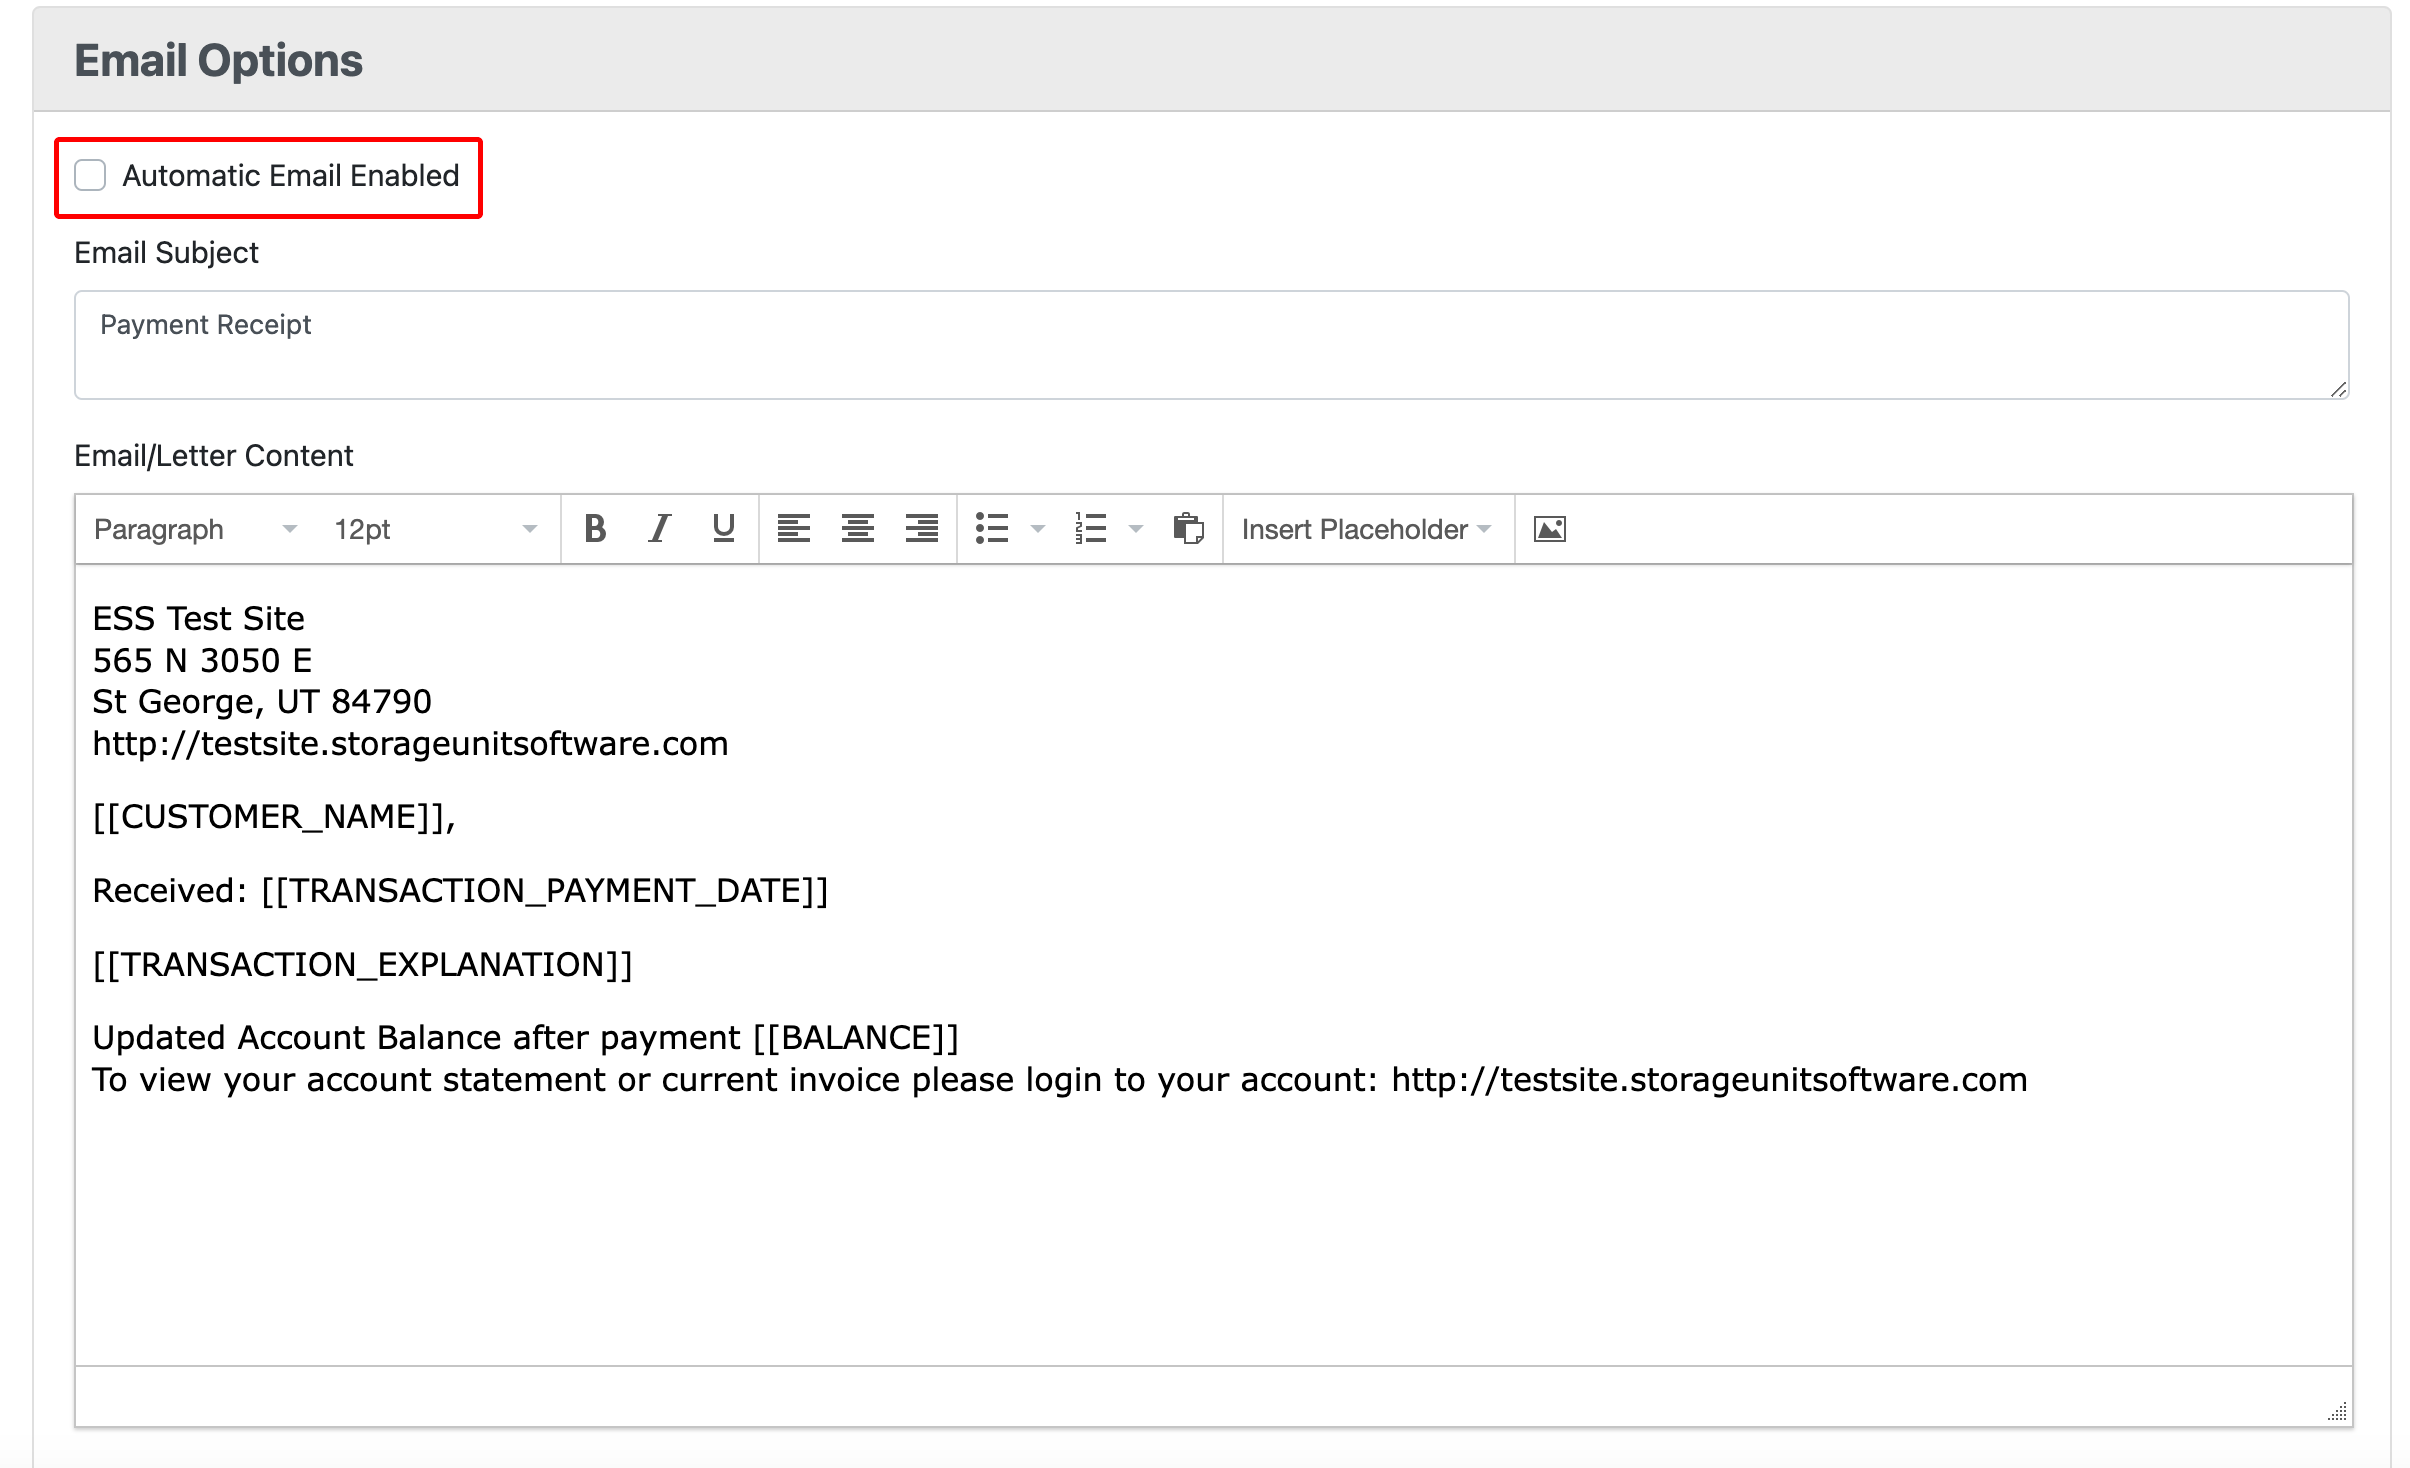
Task: Enable Automatic Email Enabled checkbox
Action: [x=91, y=174]
